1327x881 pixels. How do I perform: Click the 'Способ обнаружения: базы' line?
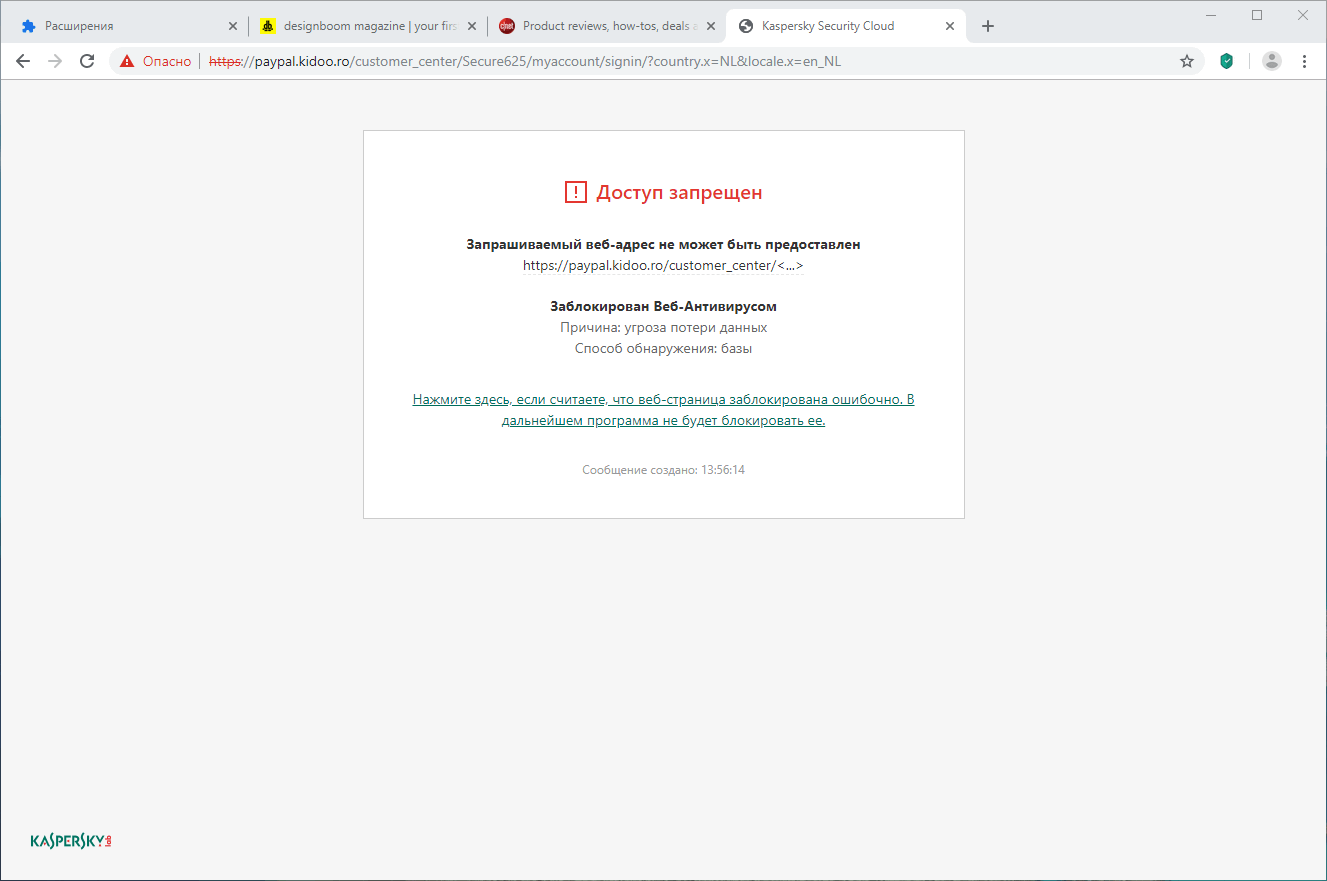point(663,349)
